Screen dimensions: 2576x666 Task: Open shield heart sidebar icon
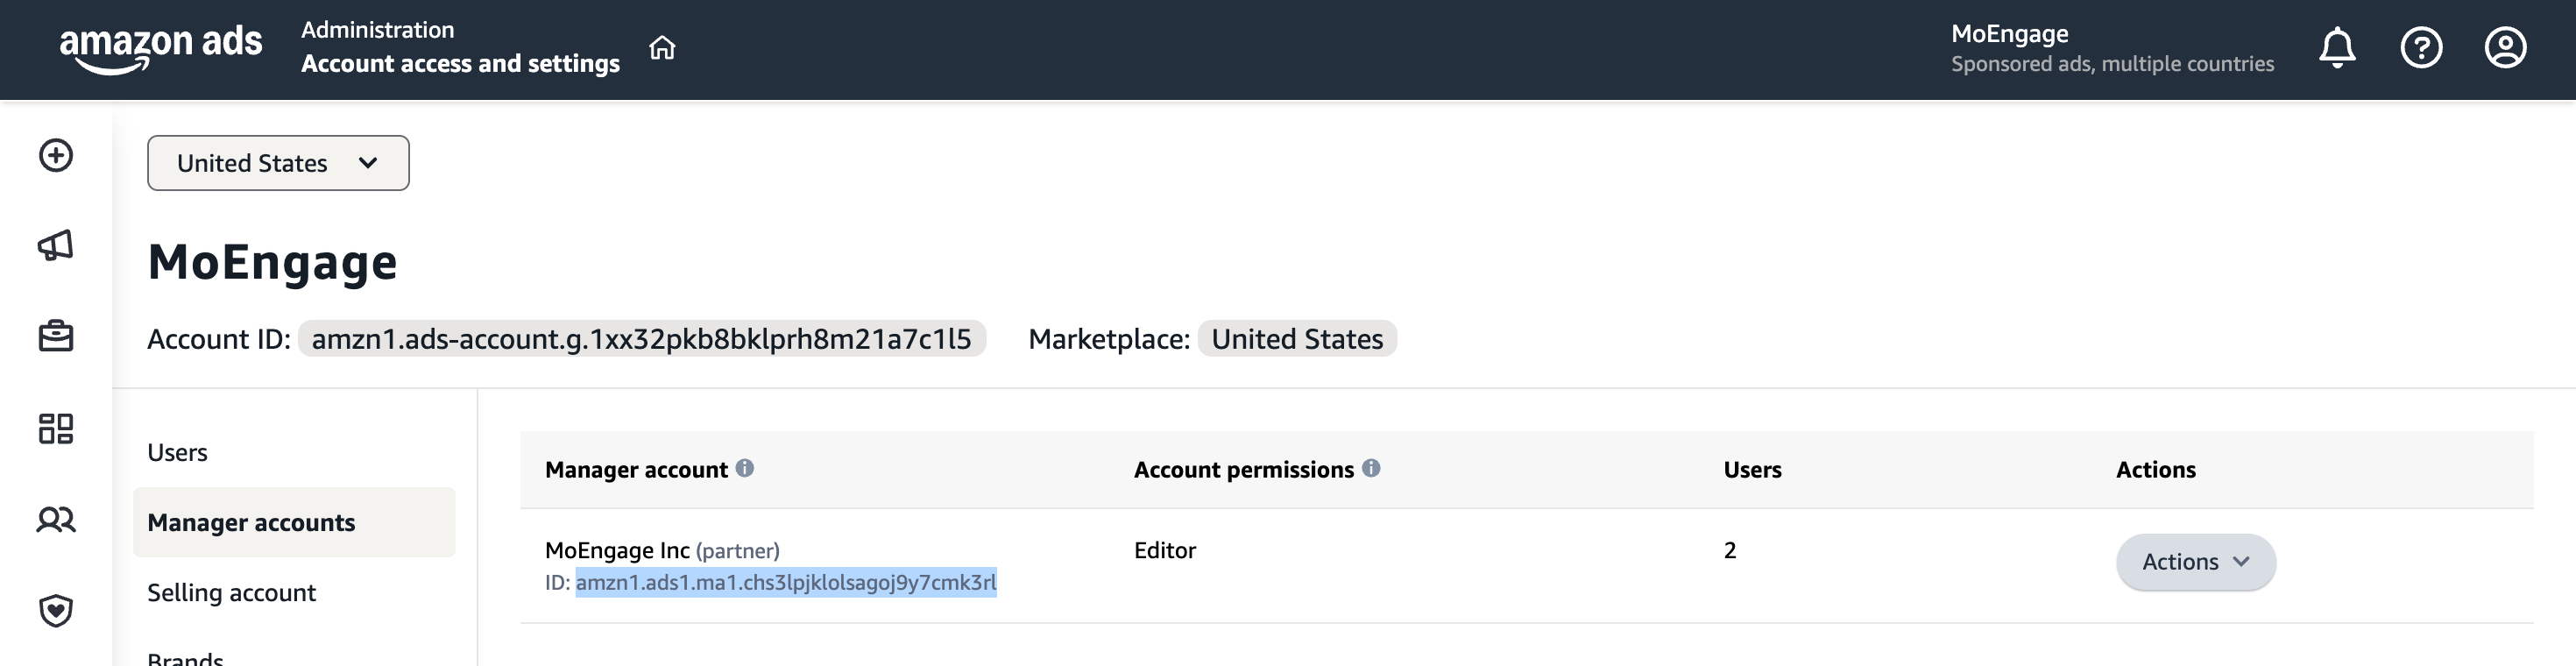pos(56,610)
